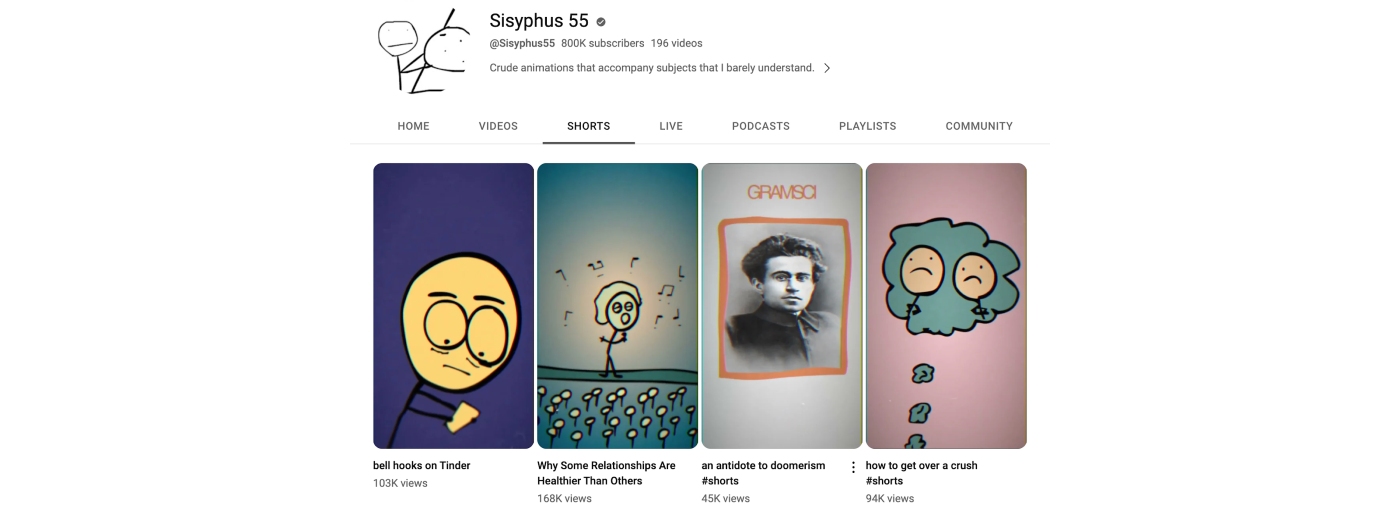
Task: Open the Community tab
Action: point(979,126)
